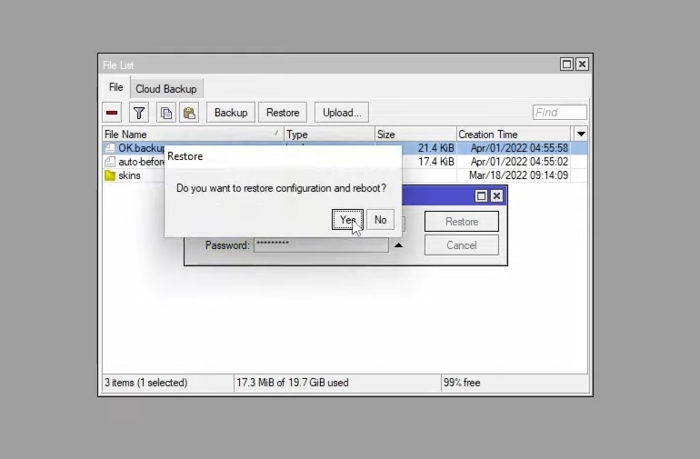Click the Paste clipboard icon
Image resolution: width=700 pixels, height=459 pixels.
pyautogui.click(x=189, y=113)
